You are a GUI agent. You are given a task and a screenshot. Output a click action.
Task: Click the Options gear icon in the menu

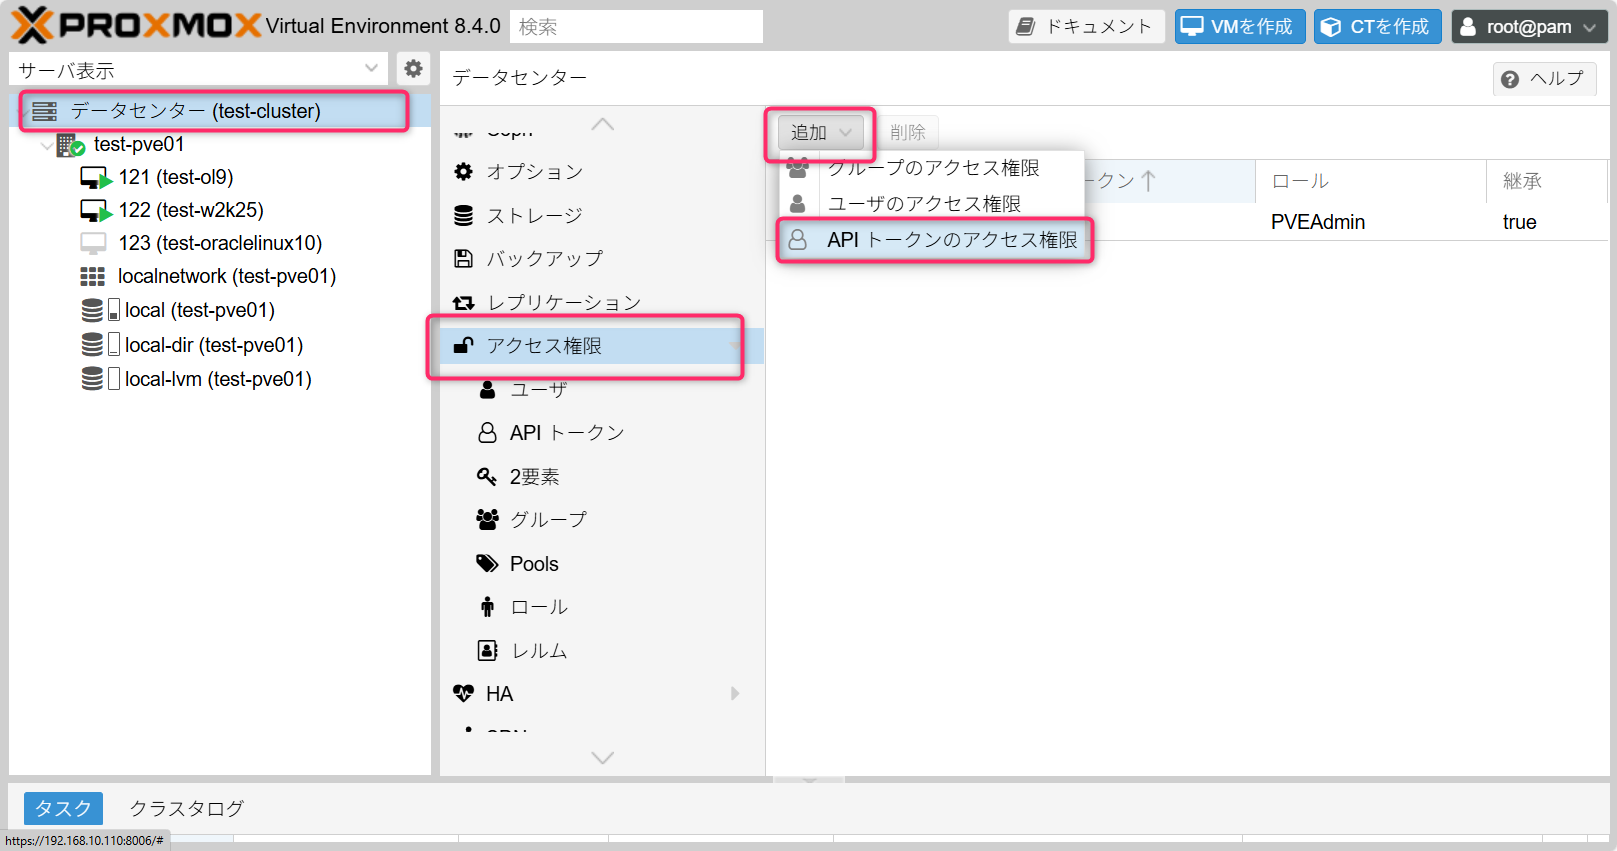coord(463,171)
